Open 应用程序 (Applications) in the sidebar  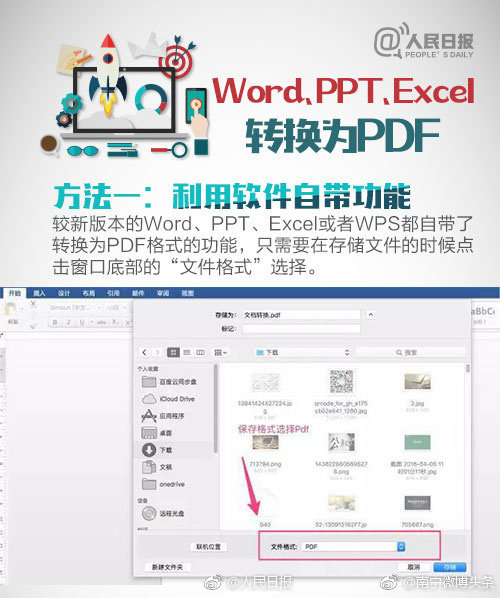coord(163,416)
